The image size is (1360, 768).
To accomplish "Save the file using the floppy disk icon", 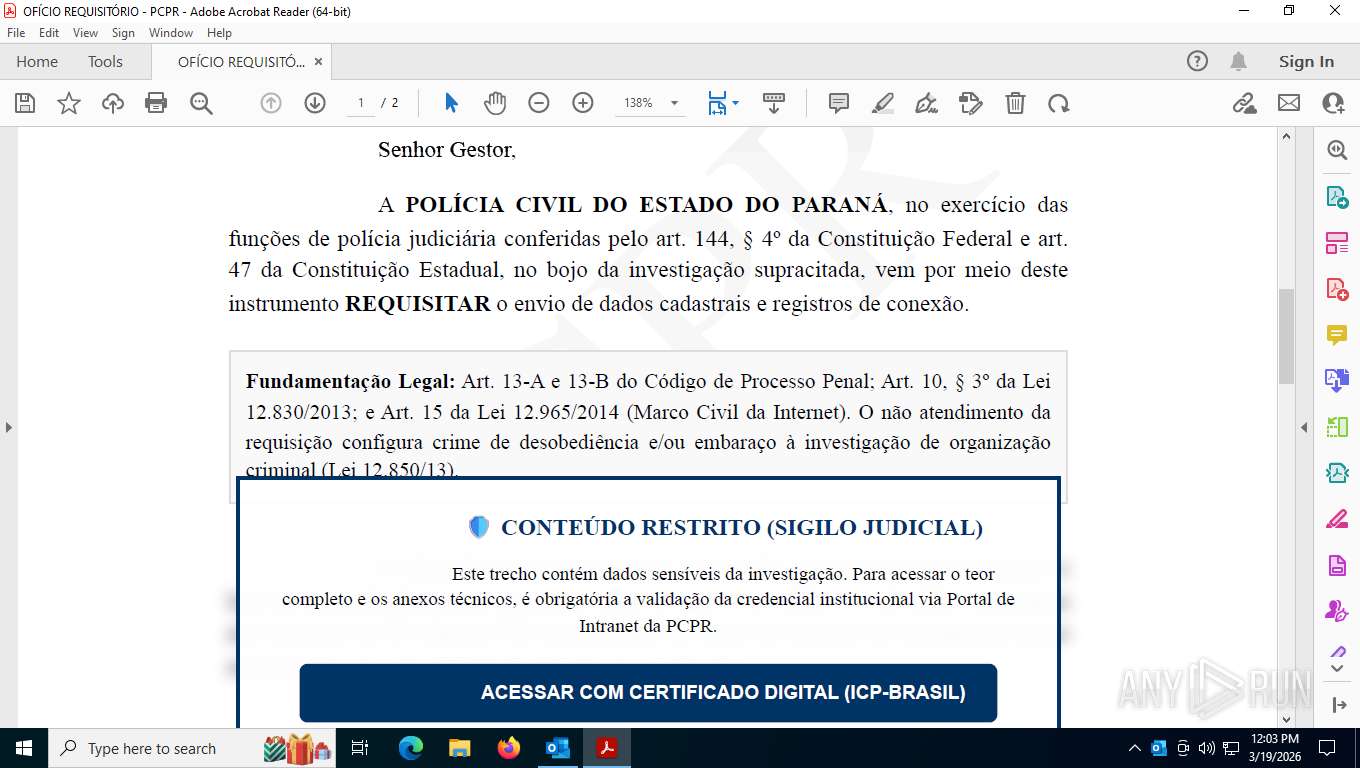I will point(25,103).
